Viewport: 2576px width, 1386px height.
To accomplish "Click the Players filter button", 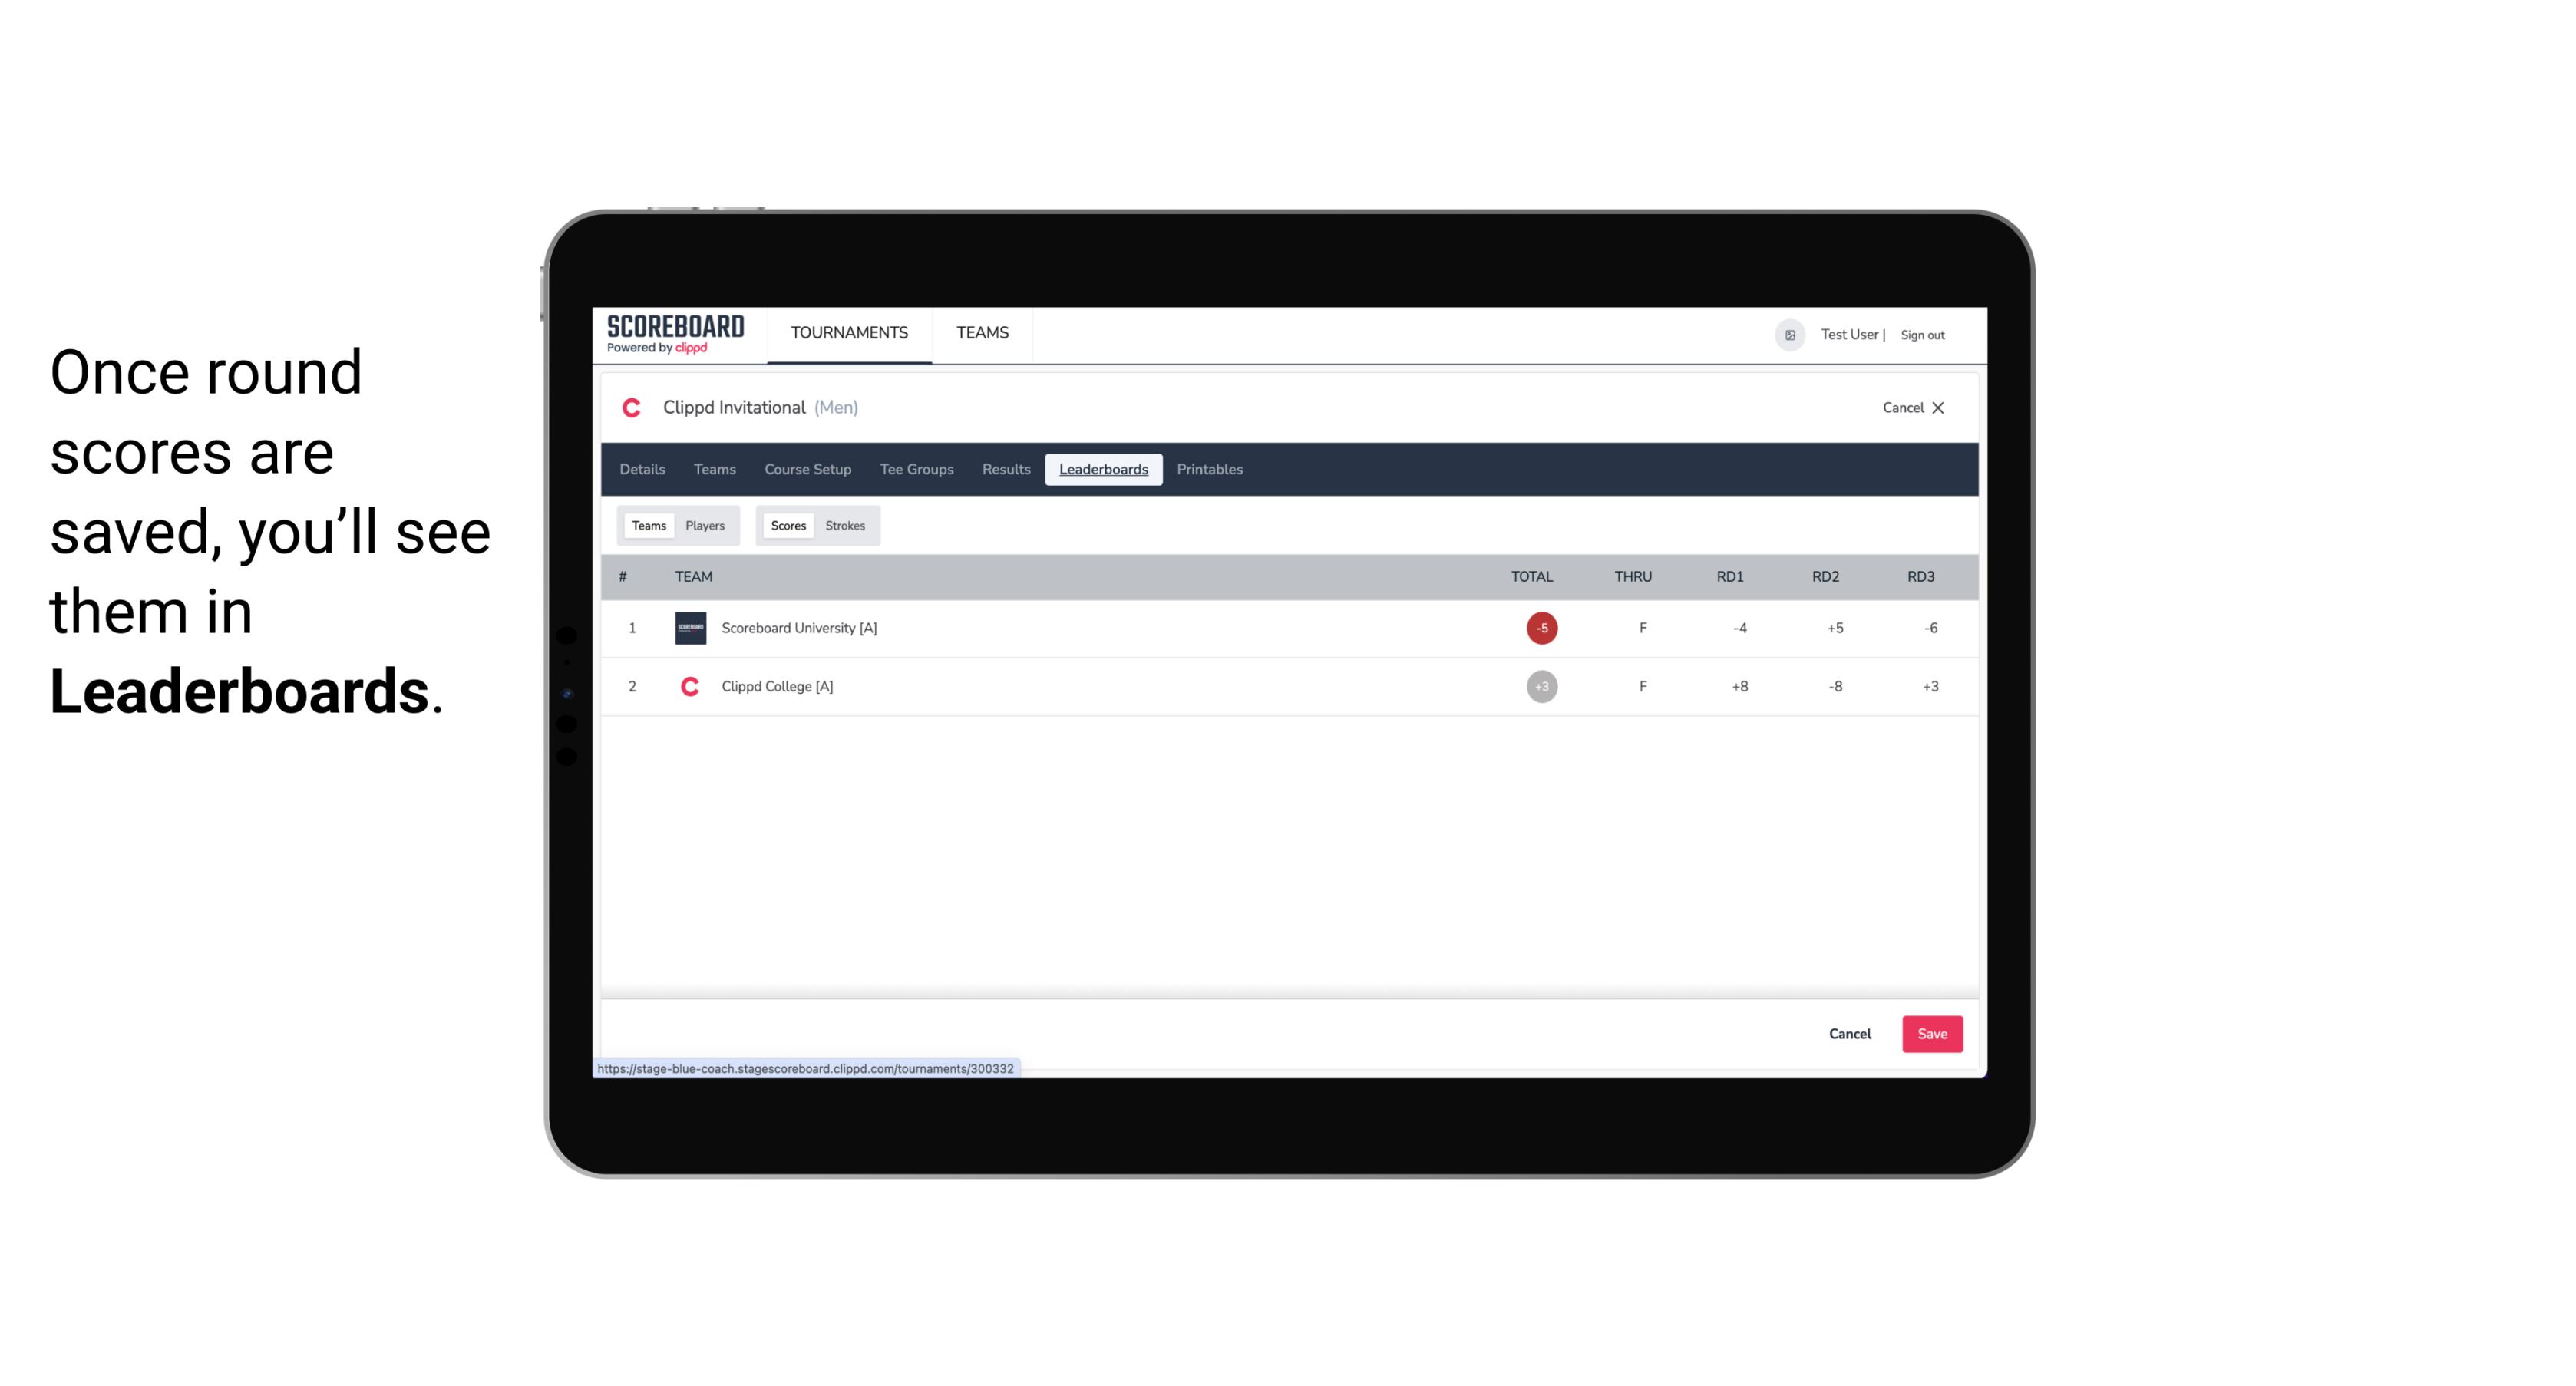I will (705, 526).
